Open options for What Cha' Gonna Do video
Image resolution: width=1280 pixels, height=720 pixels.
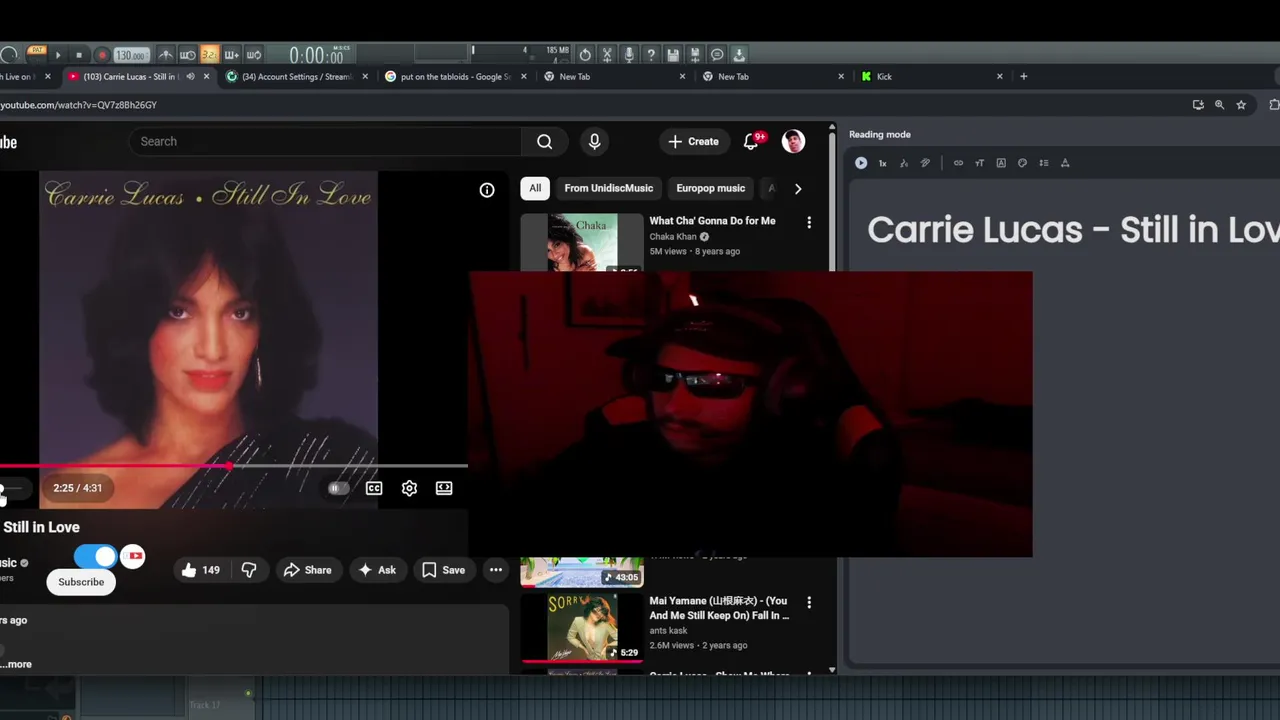point(809,222)
